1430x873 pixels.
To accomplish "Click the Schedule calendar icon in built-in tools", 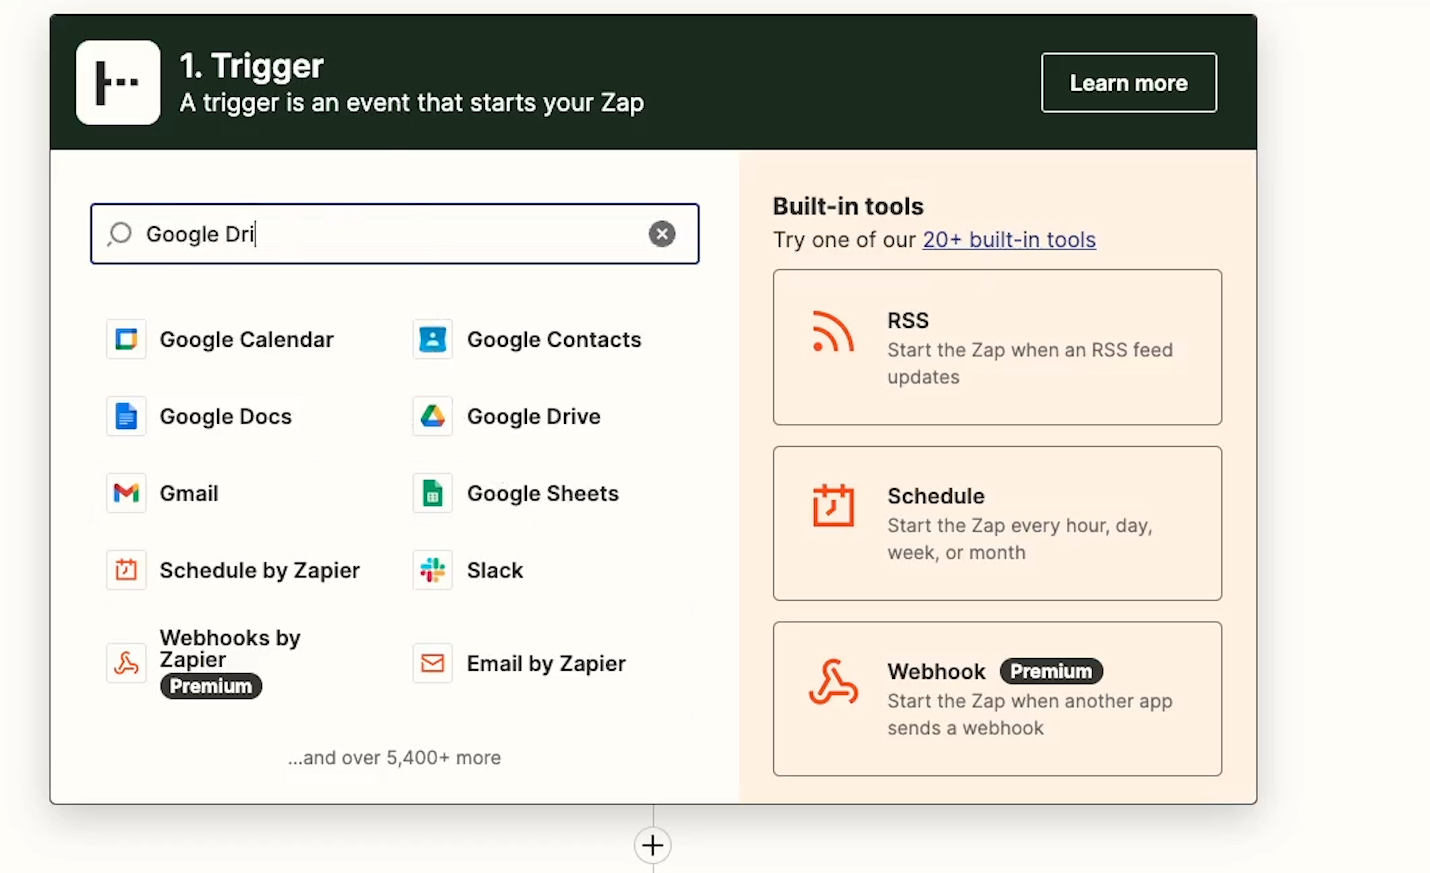I will point(833,505).
